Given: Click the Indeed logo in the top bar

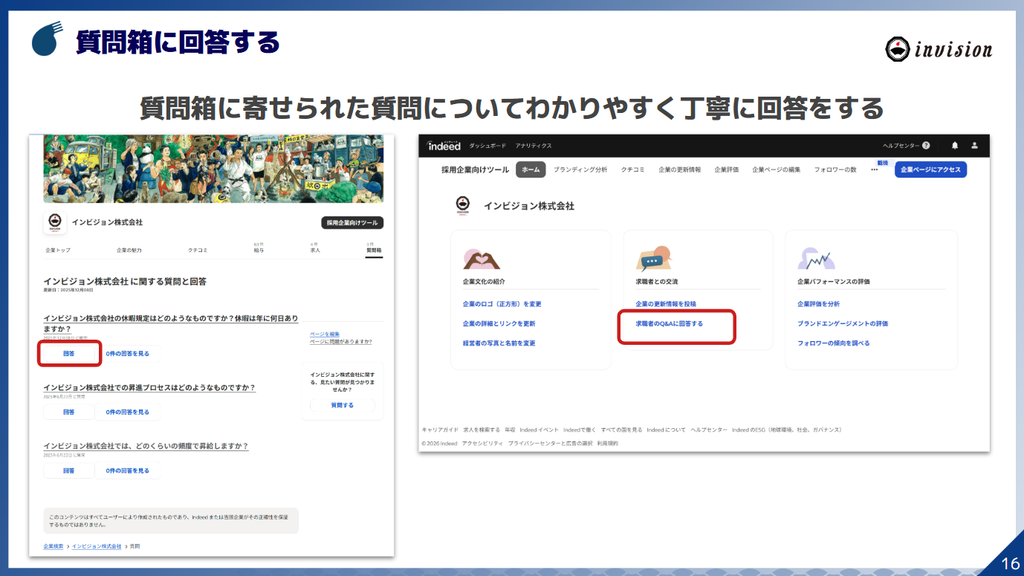Looking at the screenshot, I should (444, 146).
